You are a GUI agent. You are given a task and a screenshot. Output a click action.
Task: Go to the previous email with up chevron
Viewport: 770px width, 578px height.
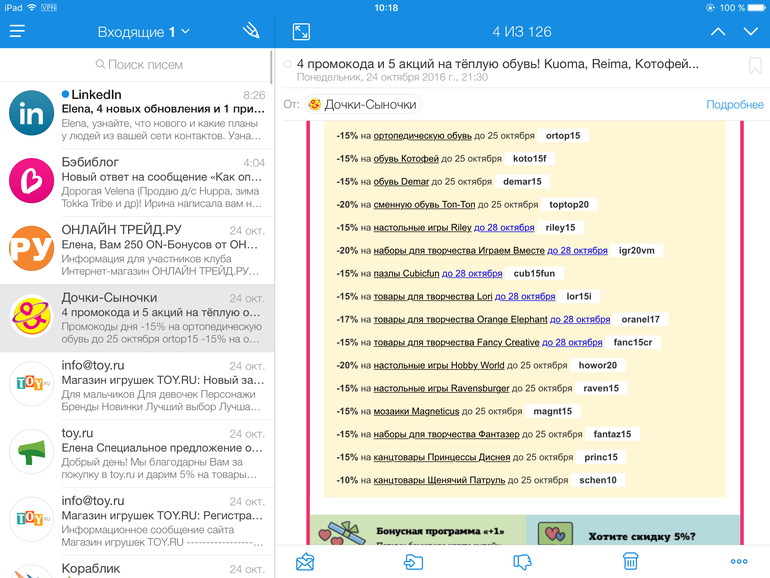(x=718, y=32)
